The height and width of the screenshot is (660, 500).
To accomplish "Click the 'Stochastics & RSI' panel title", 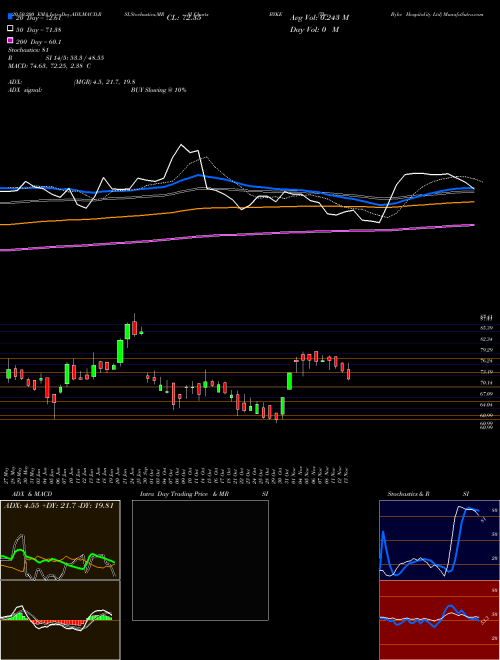I will click(x=428, y=494).
